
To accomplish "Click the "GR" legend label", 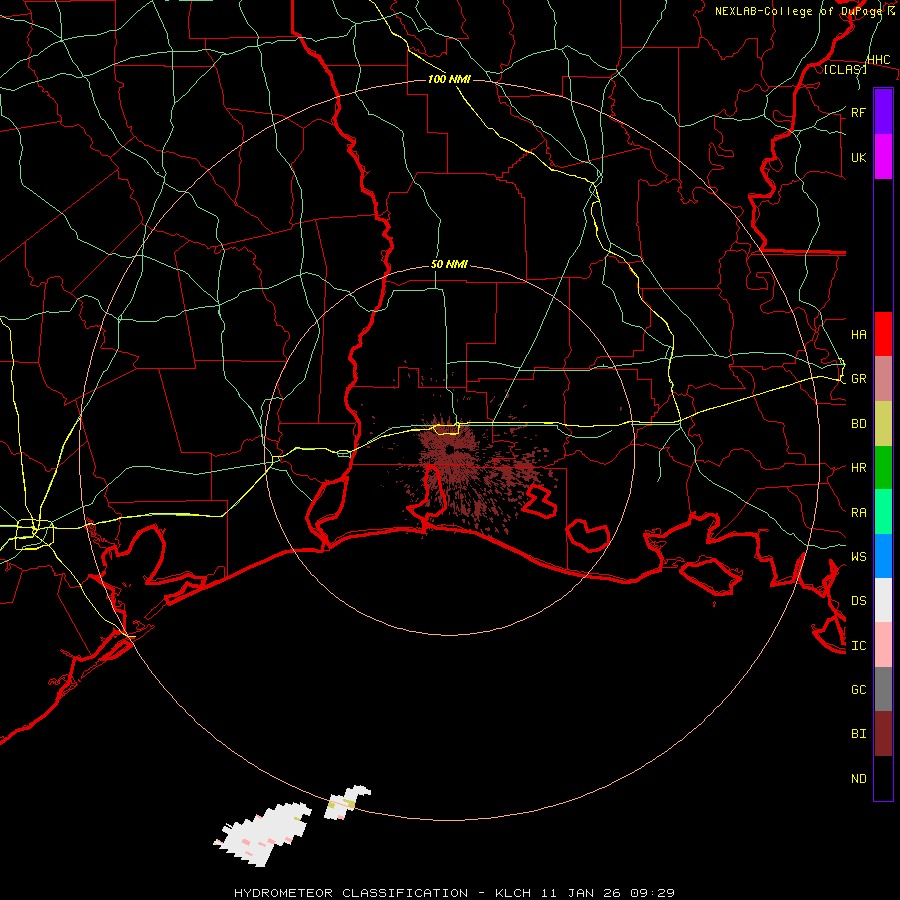I will point(858,379).
